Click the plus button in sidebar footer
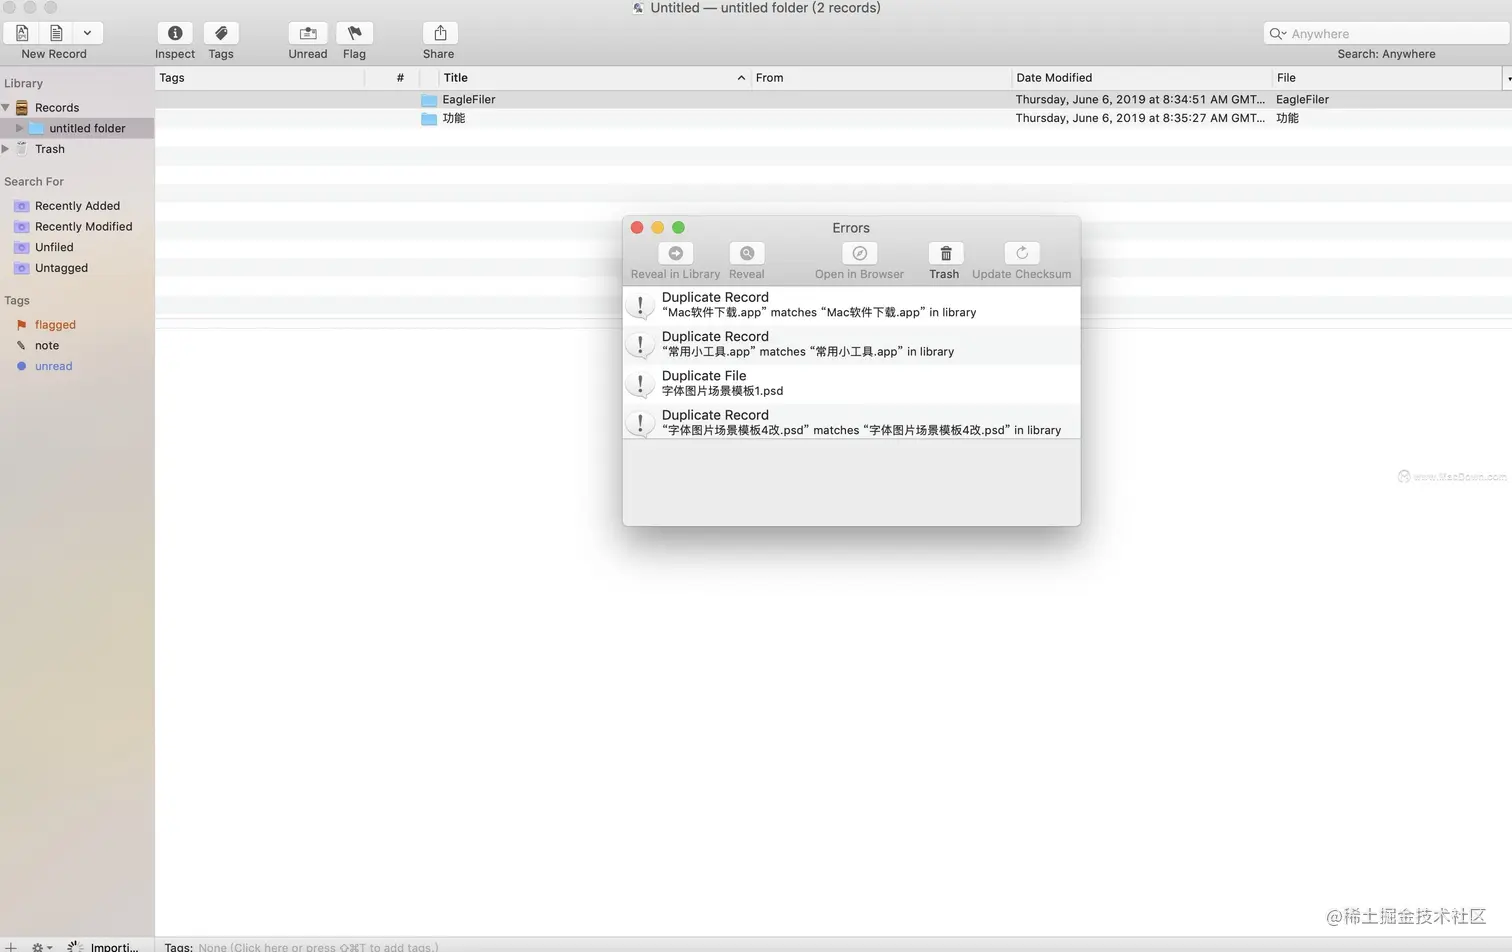Screen dimensions: 1512x952 pyautogui.click(x=10, y=946)
